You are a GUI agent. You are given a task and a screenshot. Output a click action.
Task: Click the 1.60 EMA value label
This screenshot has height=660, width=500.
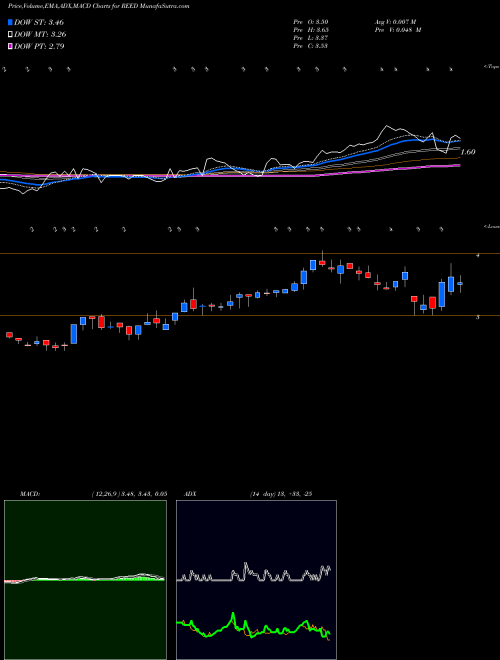pyautogui.click(x=468, y=152)
